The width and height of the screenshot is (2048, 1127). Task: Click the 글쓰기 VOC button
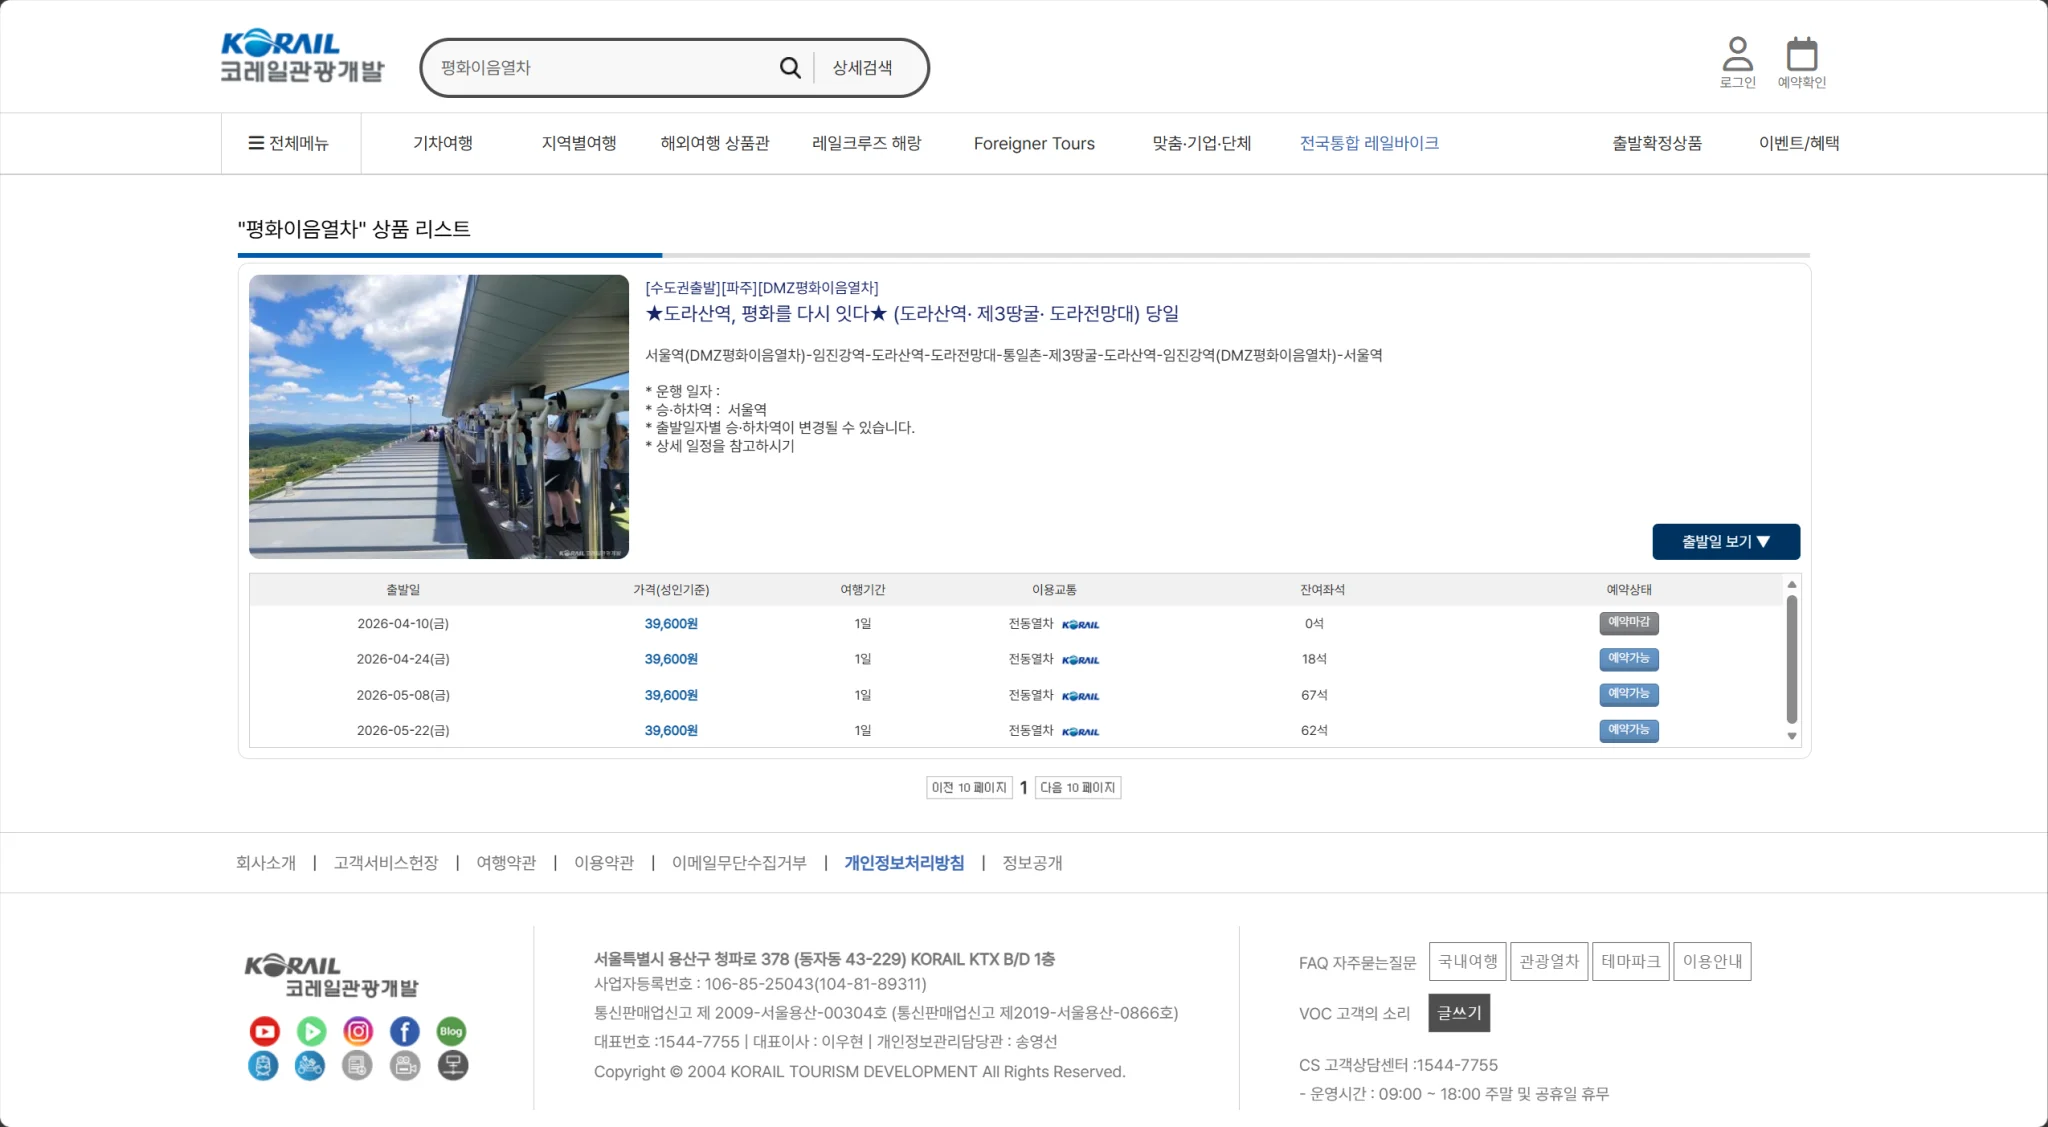(1459, 1012)
